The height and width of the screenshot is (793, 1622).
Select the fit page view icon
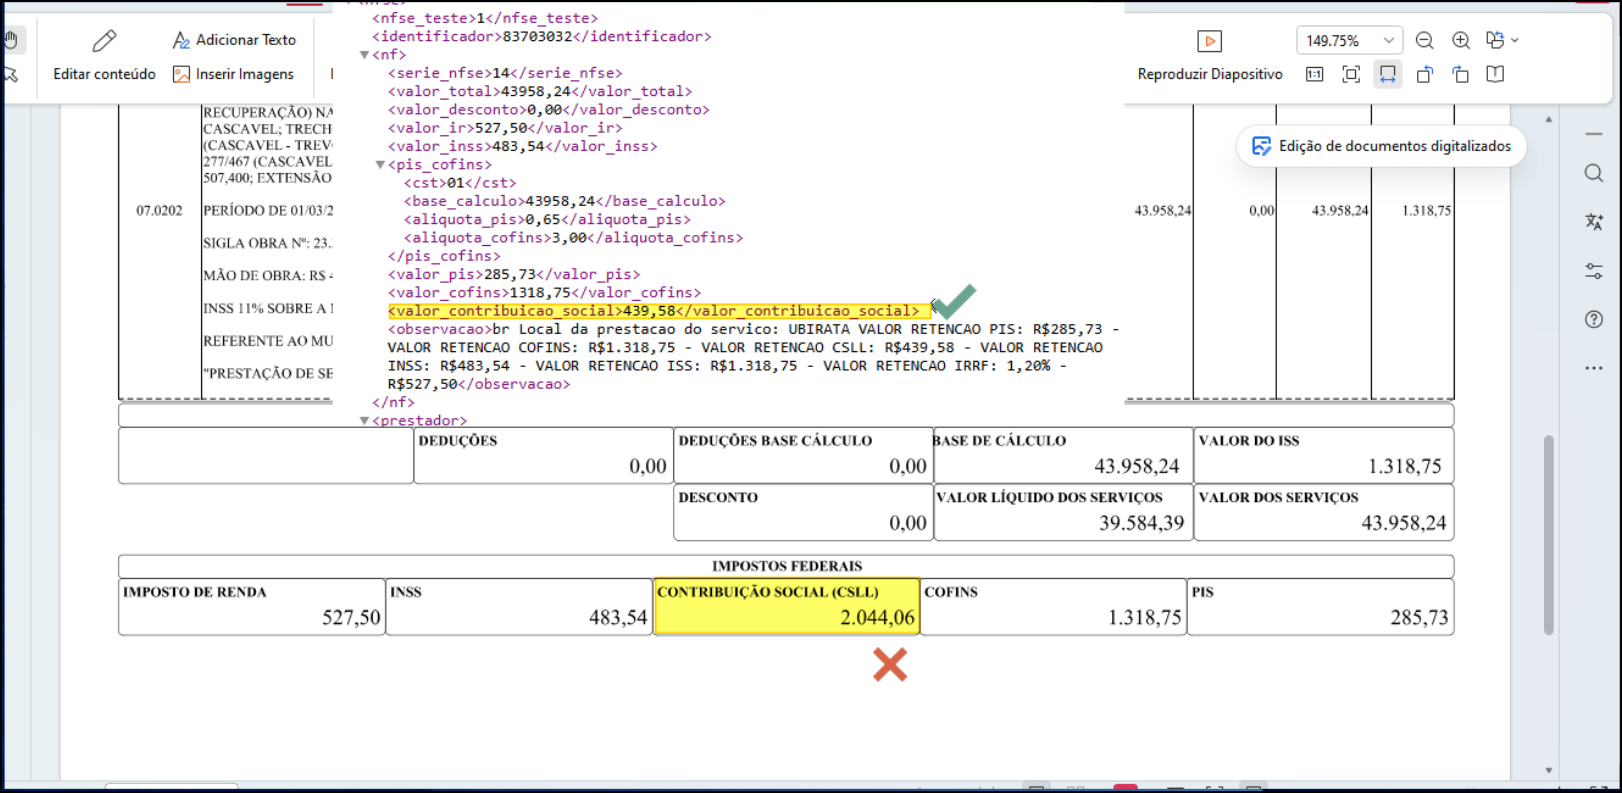click(1351, 74)
